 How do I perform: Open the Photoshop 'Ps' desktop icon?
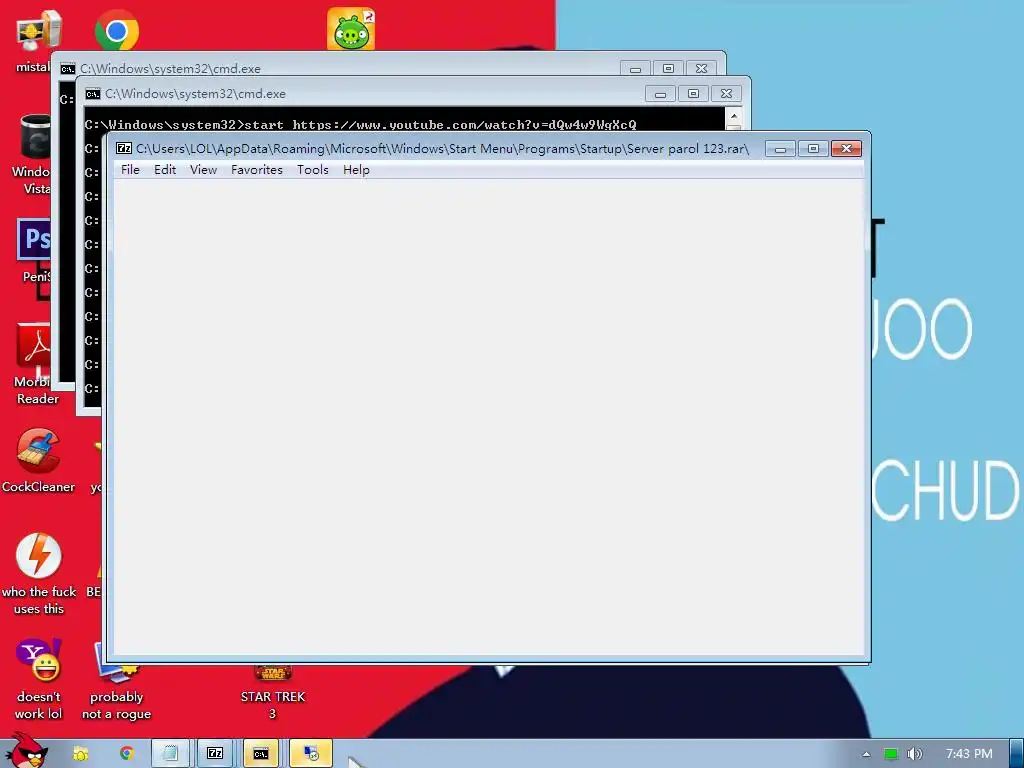pyautogui.click(x=34, y=251)
